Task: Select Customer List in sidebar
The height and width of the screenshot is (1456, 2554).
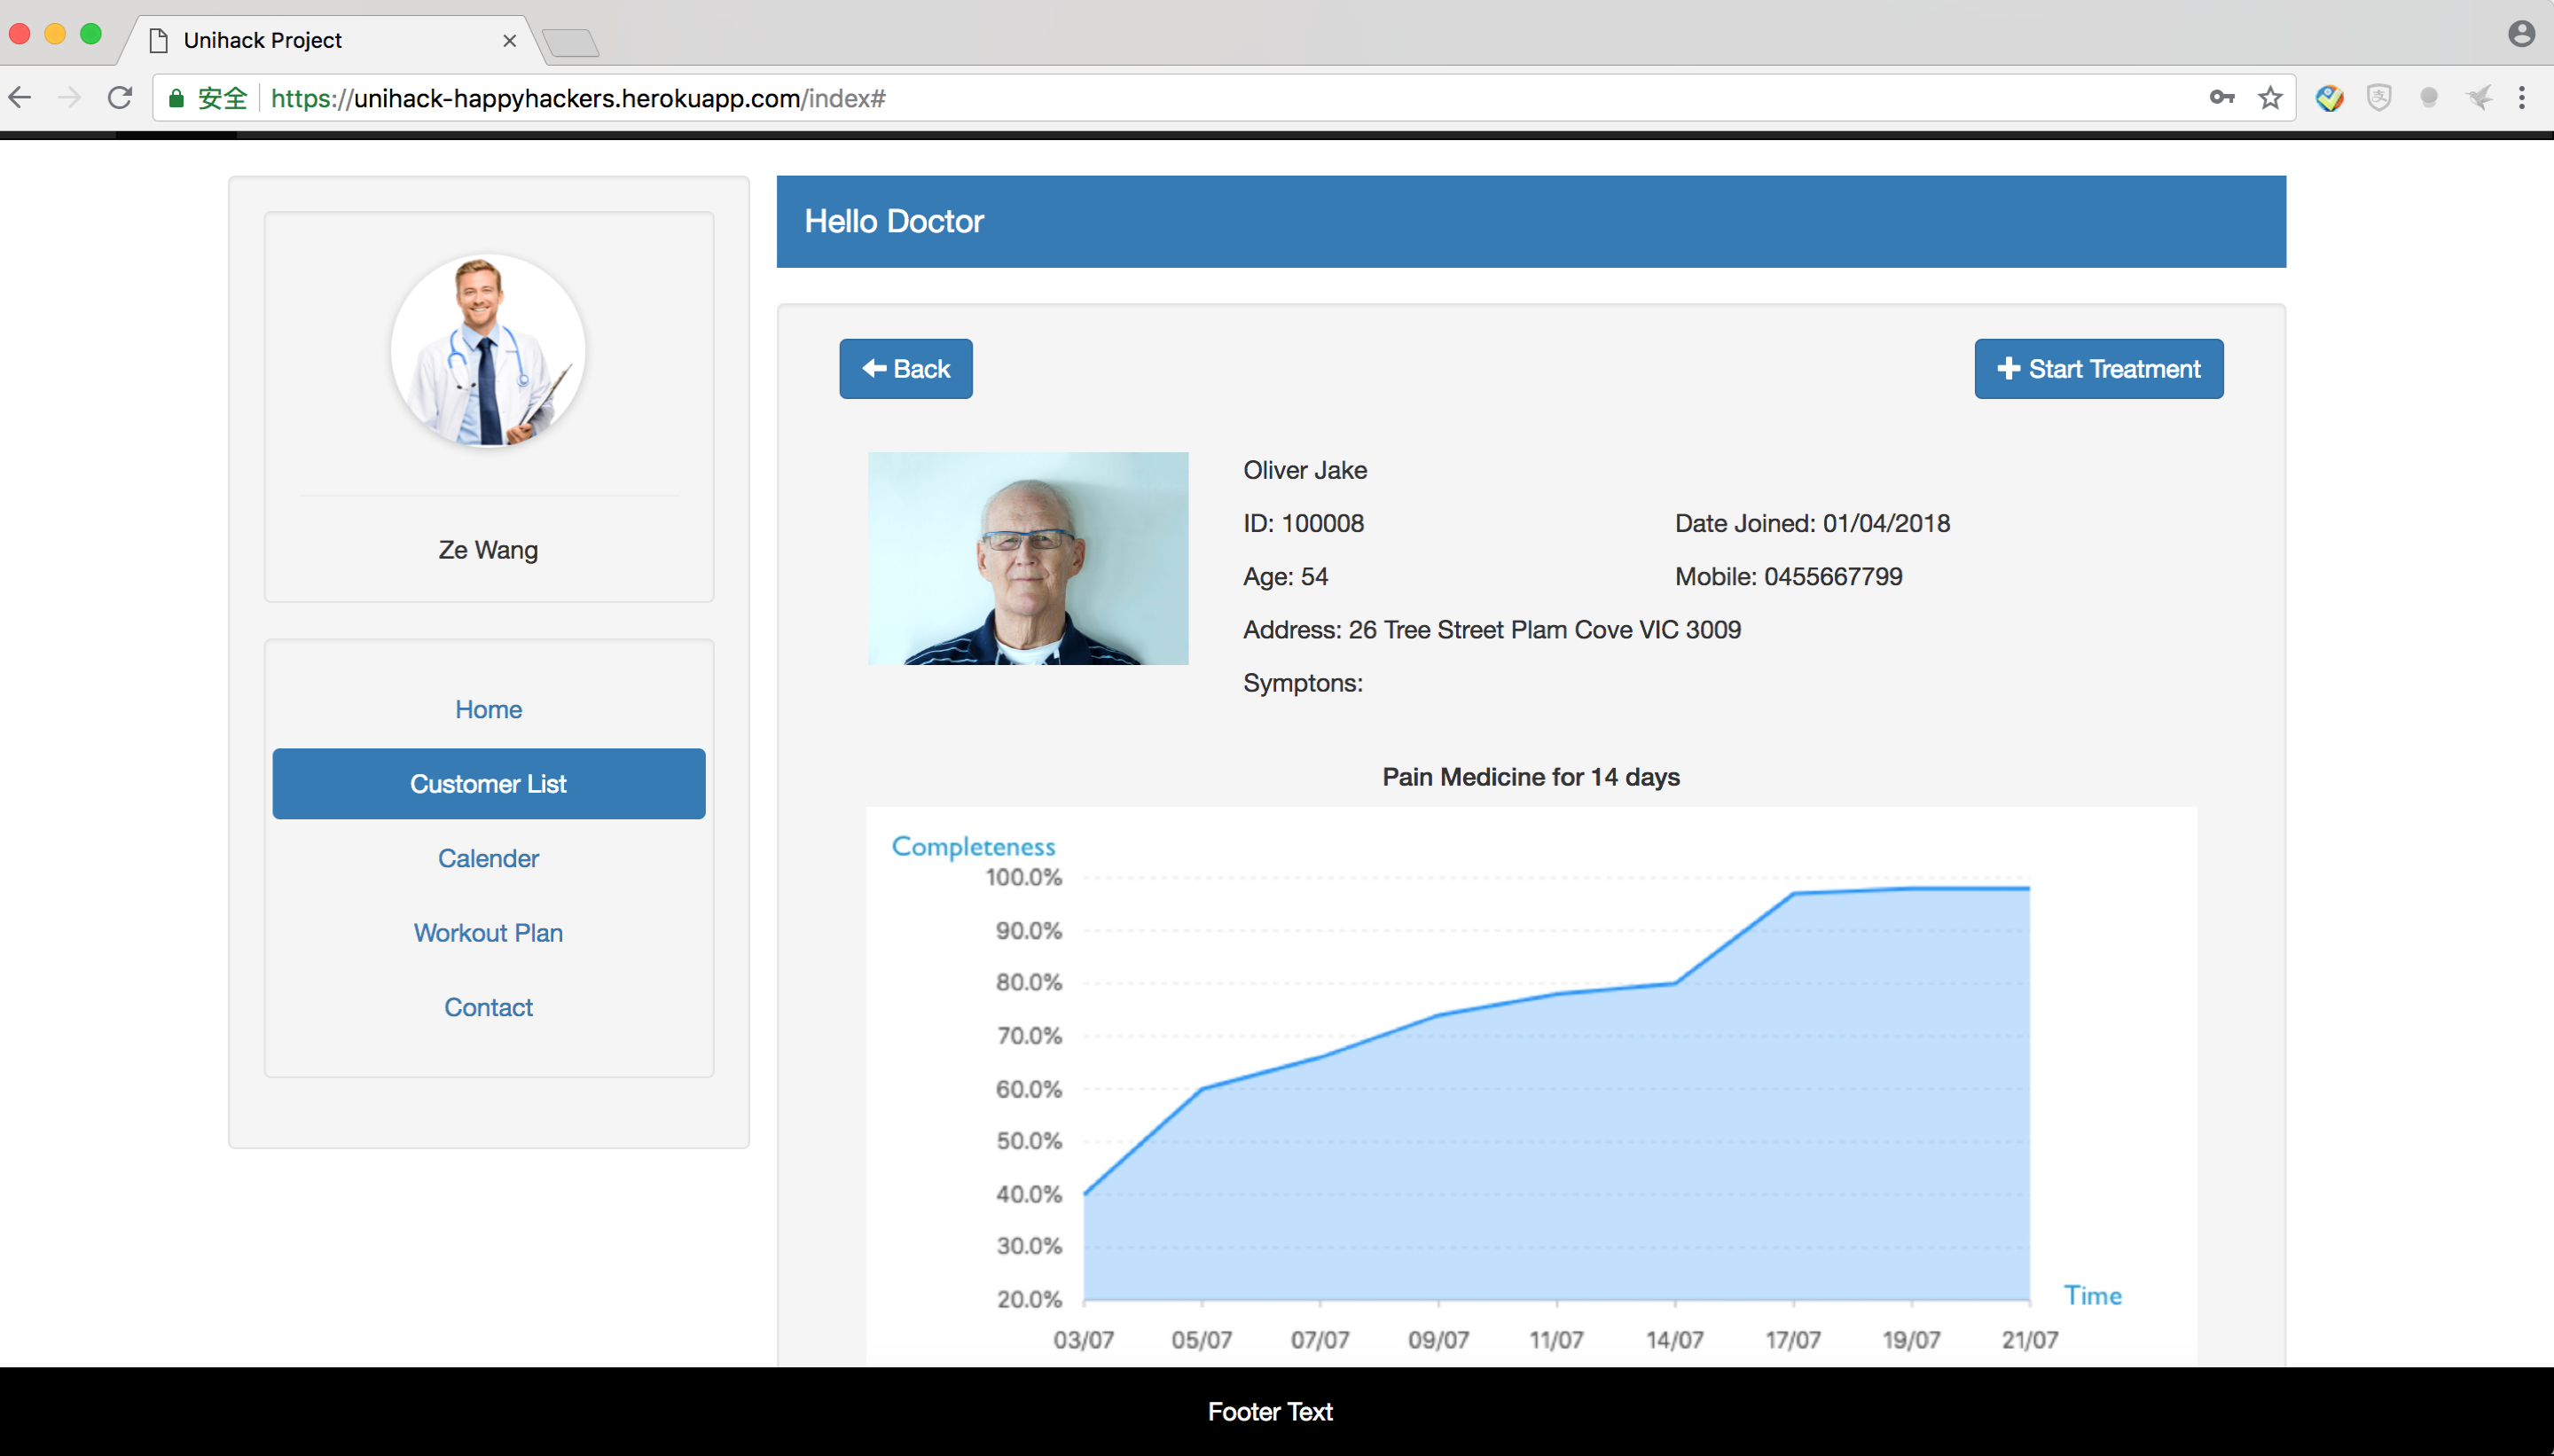Action: coord(488,784)
